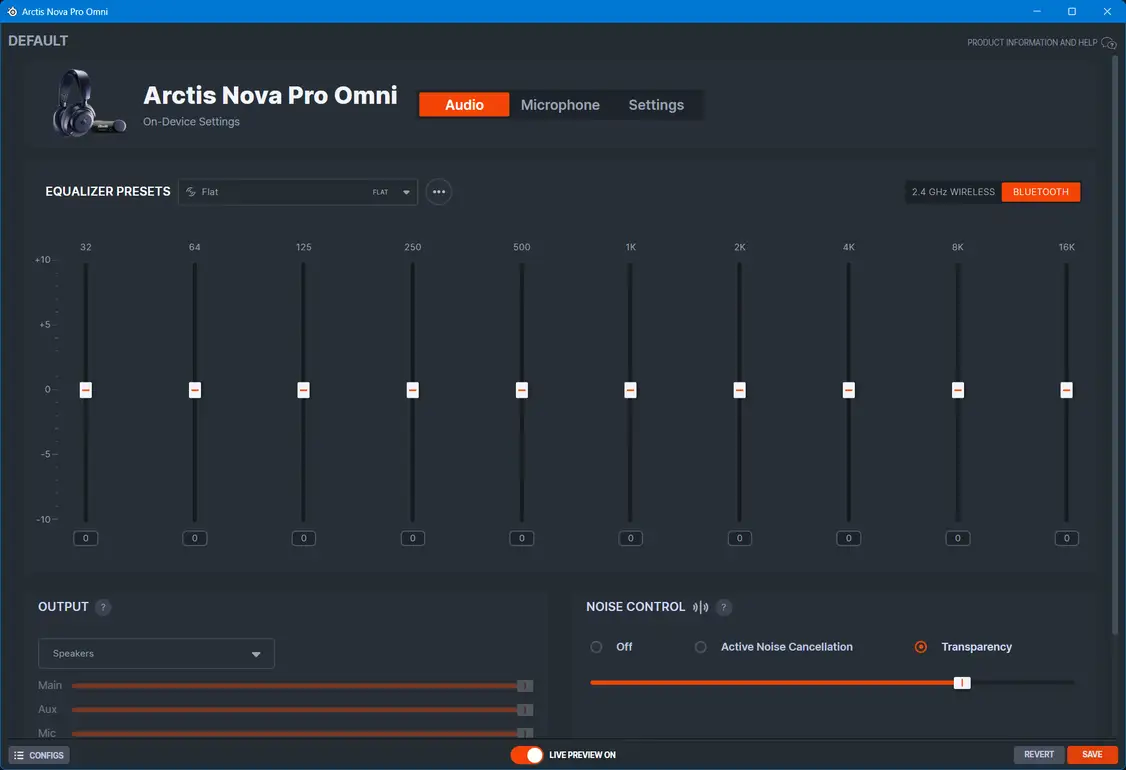
Task: Open the Configs panel button
Action: [39, 755]
